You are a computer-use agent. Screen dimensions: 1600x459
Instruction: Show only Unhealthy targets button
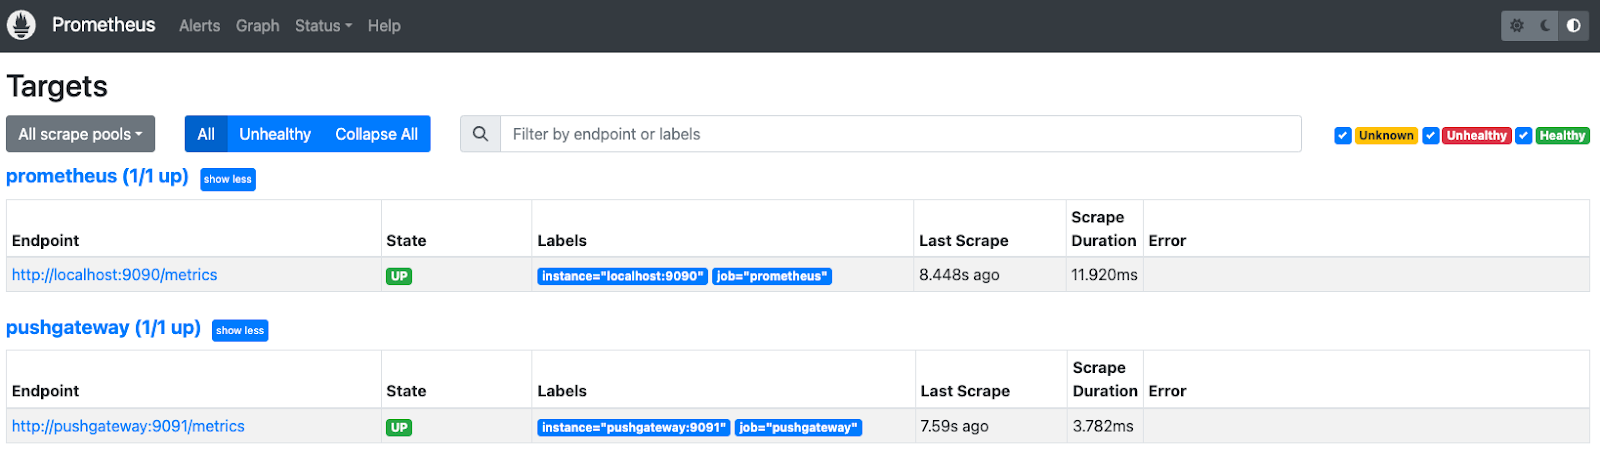click(275, 134)
